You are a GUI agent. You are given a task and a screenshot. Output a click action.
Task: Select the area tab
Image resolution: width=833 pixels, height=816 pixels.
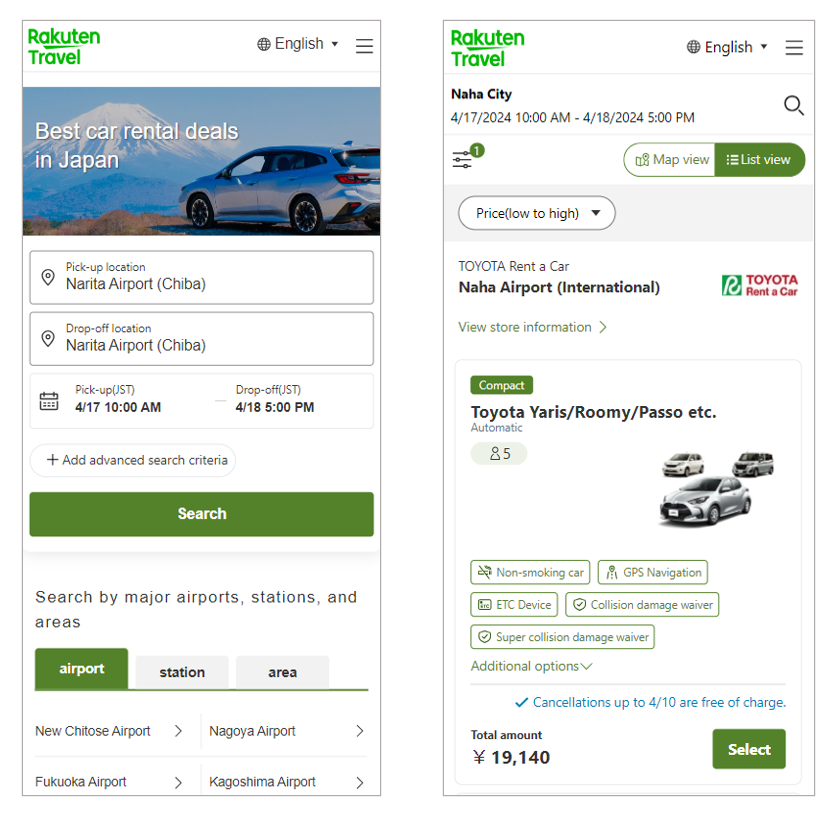(282, 672)
